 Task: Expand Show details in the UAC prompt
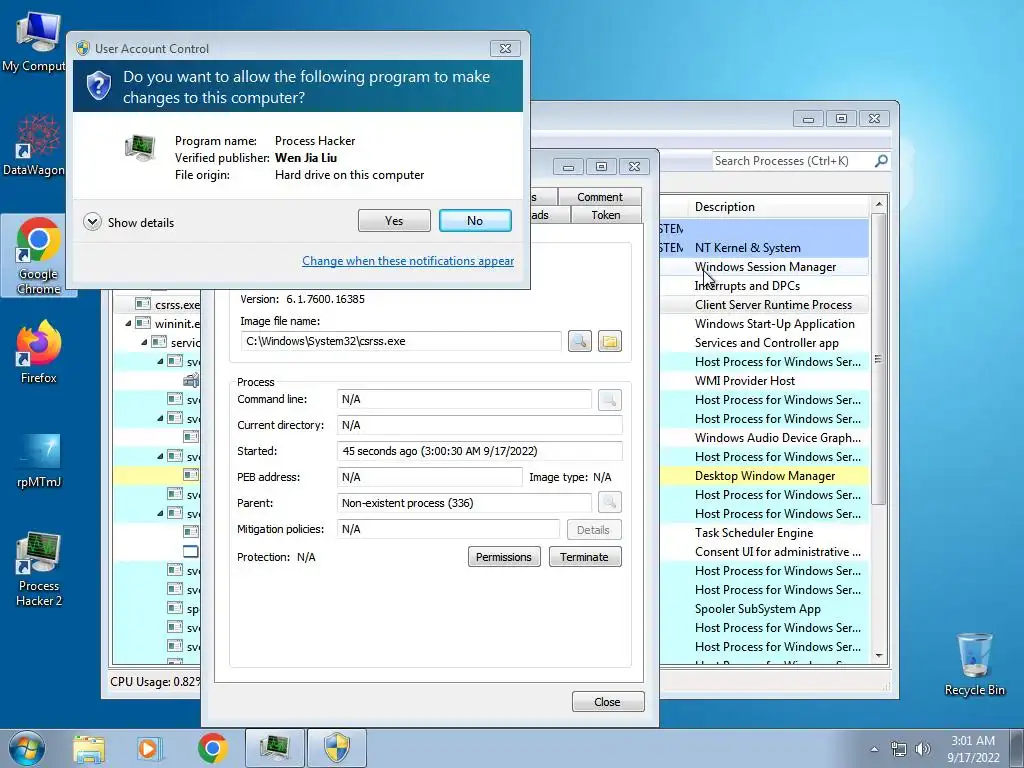pyautogui.click(x=129, y=222)
